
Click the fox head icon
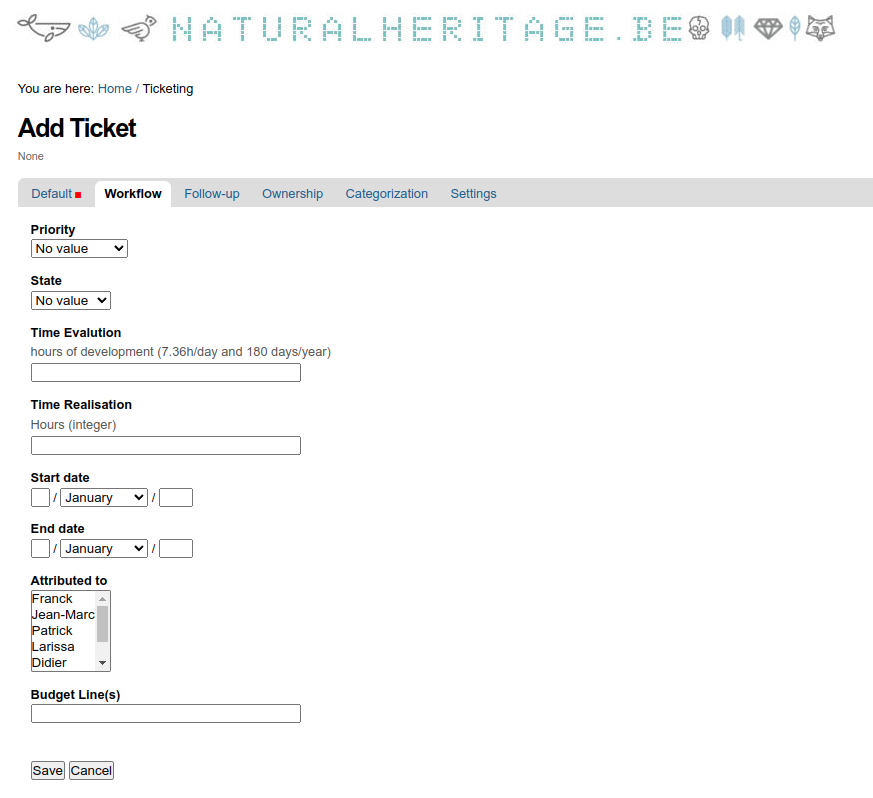tap(821, 29)
